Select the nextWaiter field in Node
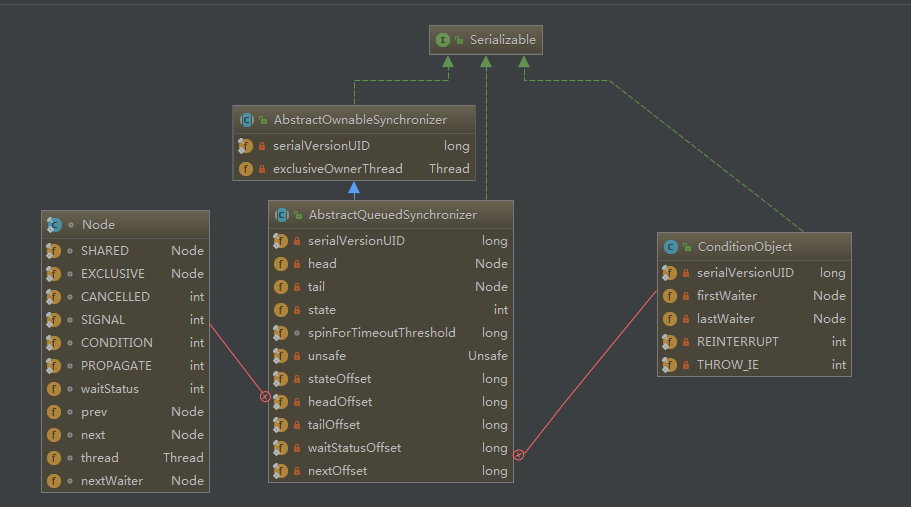 pos(111,481)
